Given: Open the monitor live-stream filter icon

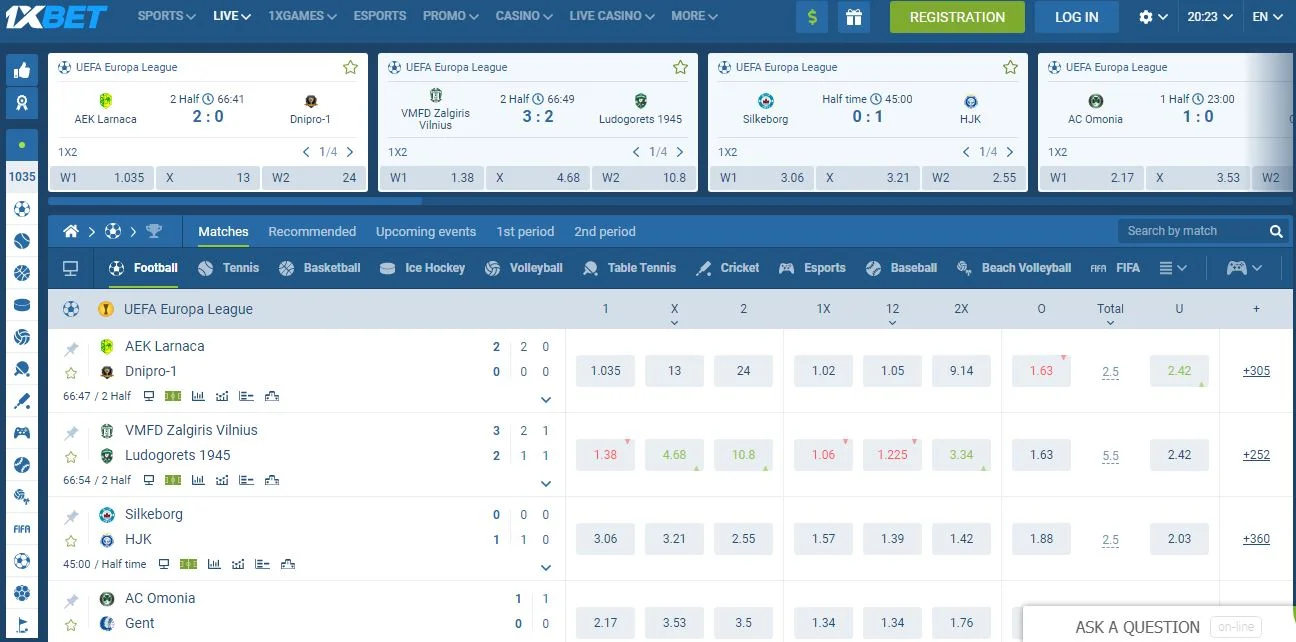Looking at the screenshot, I should (70, 268).
